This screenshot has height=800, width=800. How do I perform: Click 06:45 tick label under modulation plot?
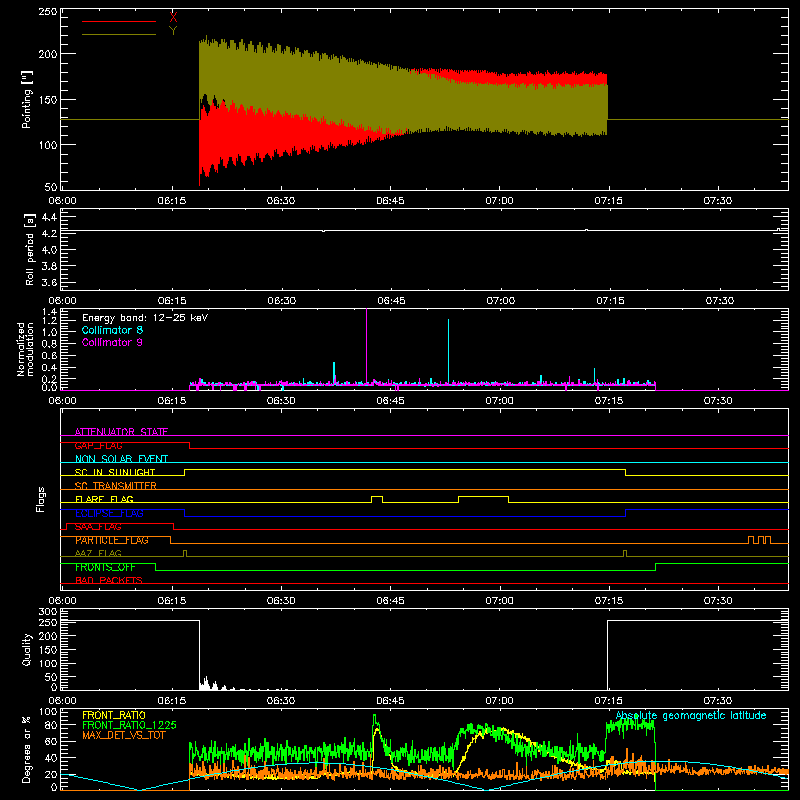pyautogui.click(x=390, y=401)
